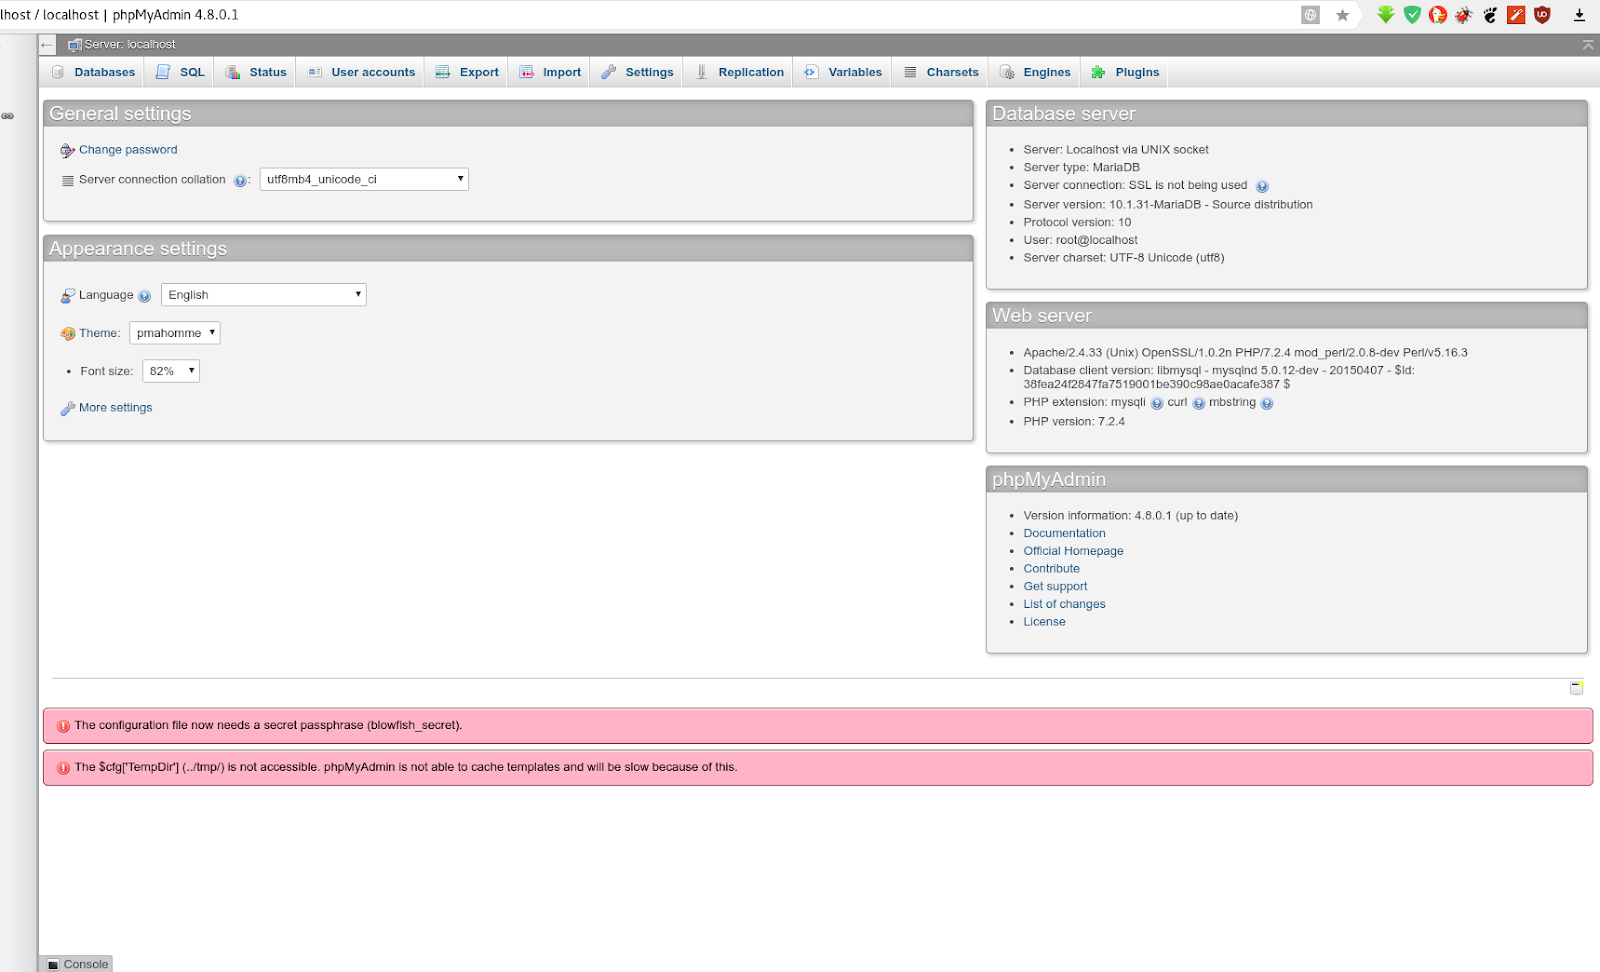
Task: Click 'Version information: 4.8.0.1 (up to date)'
Action: click(x=1130, y=516)
